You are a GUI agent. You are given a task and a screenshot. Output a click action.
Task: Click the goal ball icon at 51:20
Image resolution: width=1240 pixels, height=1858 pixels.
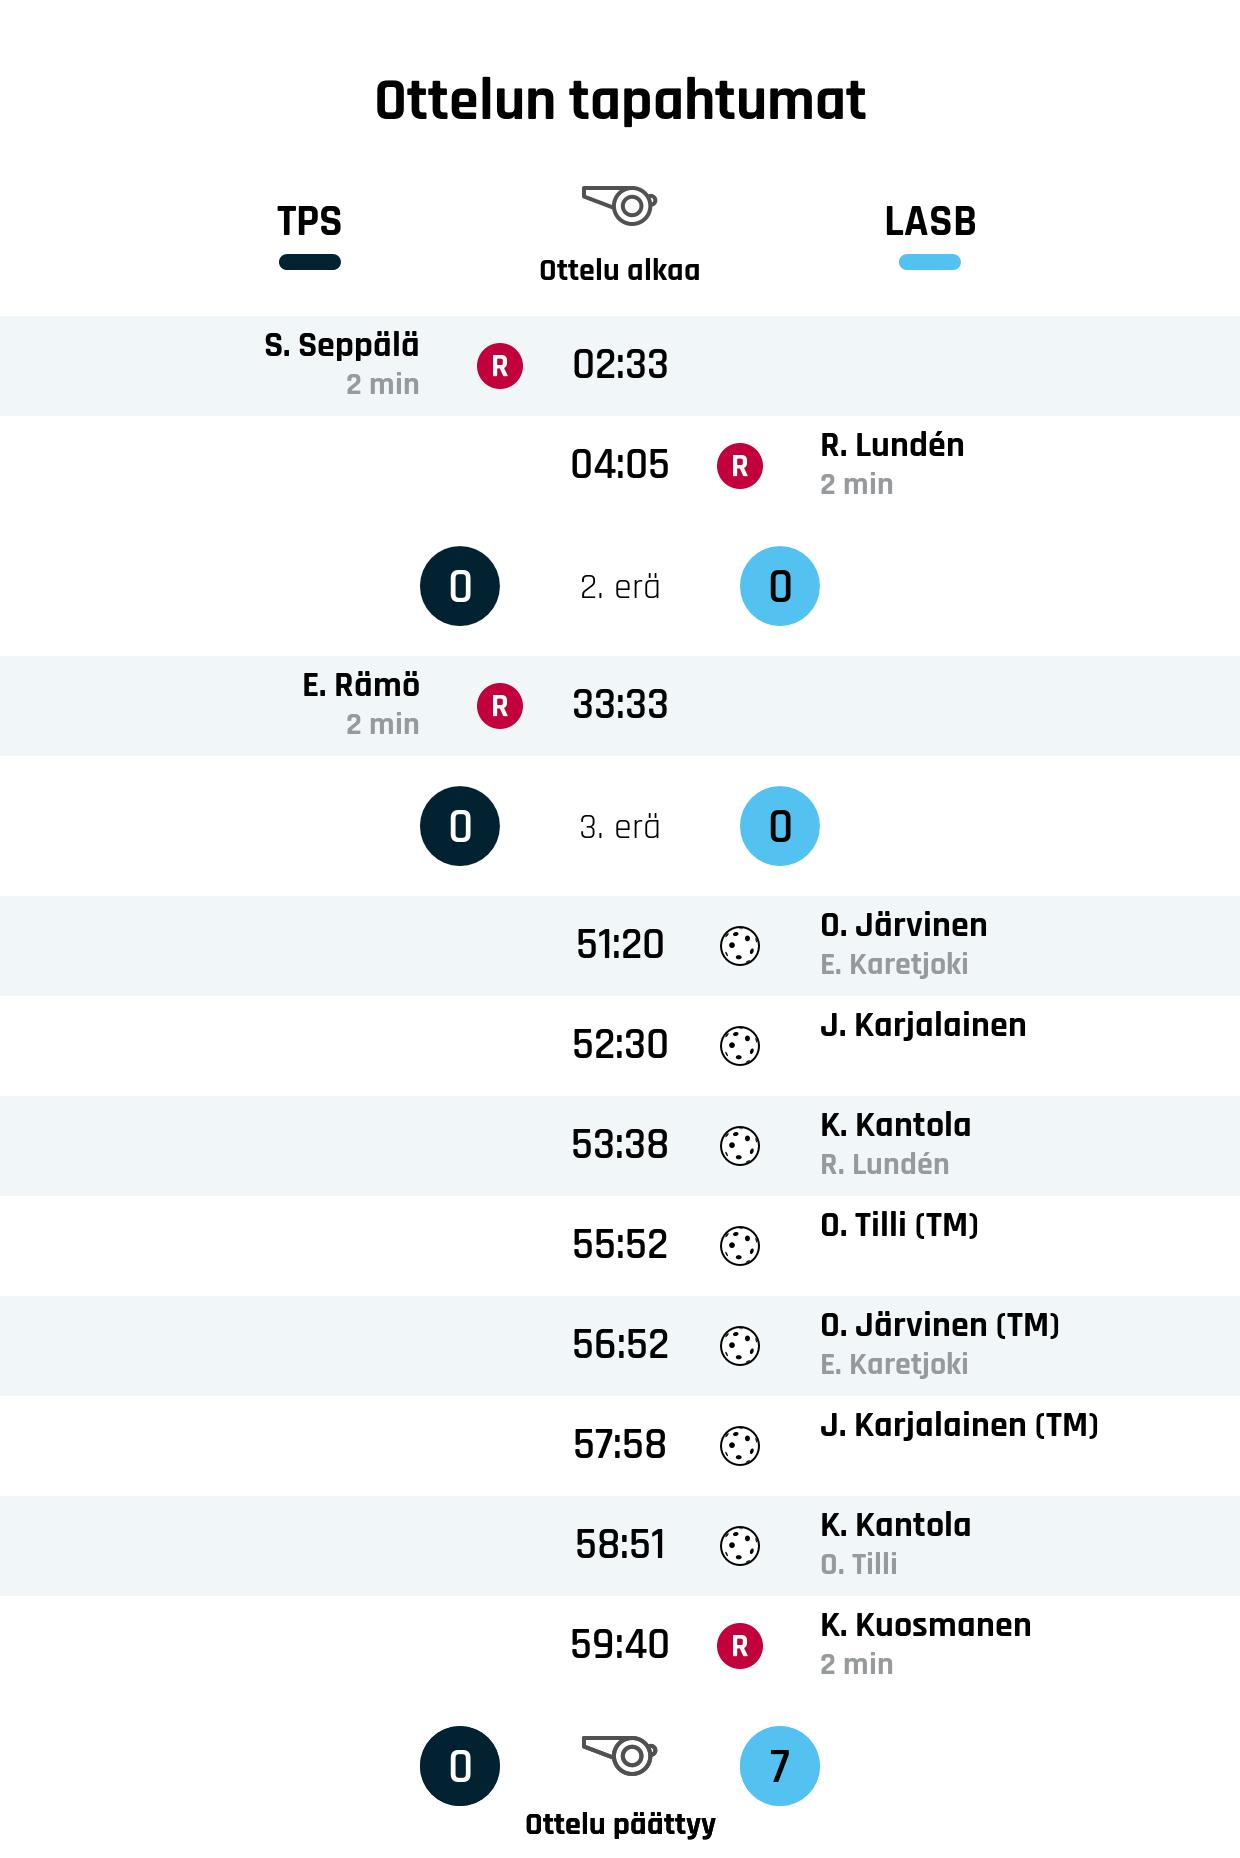(x=740, y=946)
